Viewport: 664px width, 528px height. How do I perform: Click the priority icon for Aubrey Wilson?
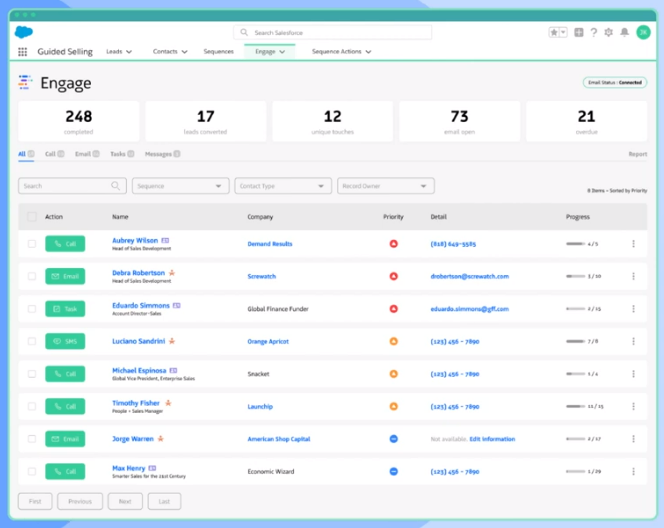pos(393,244)
